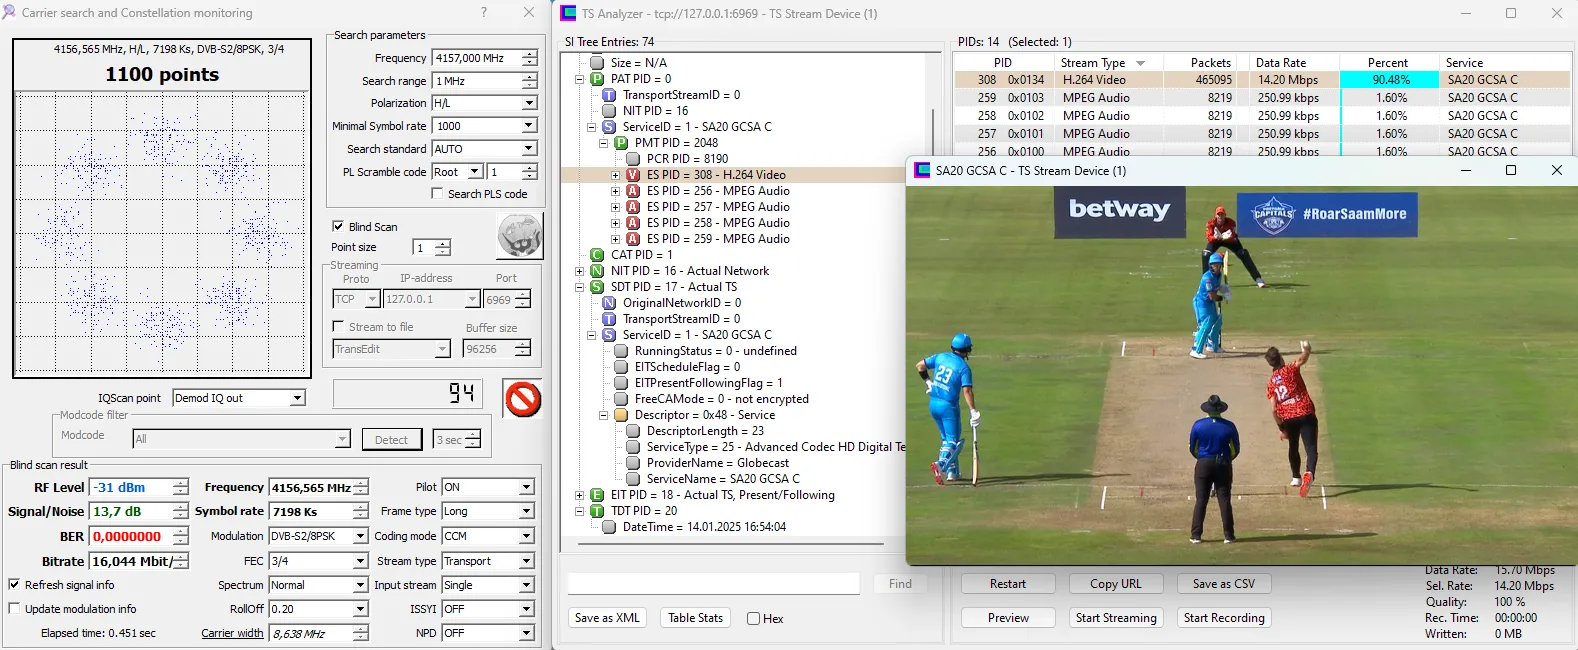Open the Polarization dropdown
The width and height of the screenshot is (1578, 650).
tap(529, 103)
